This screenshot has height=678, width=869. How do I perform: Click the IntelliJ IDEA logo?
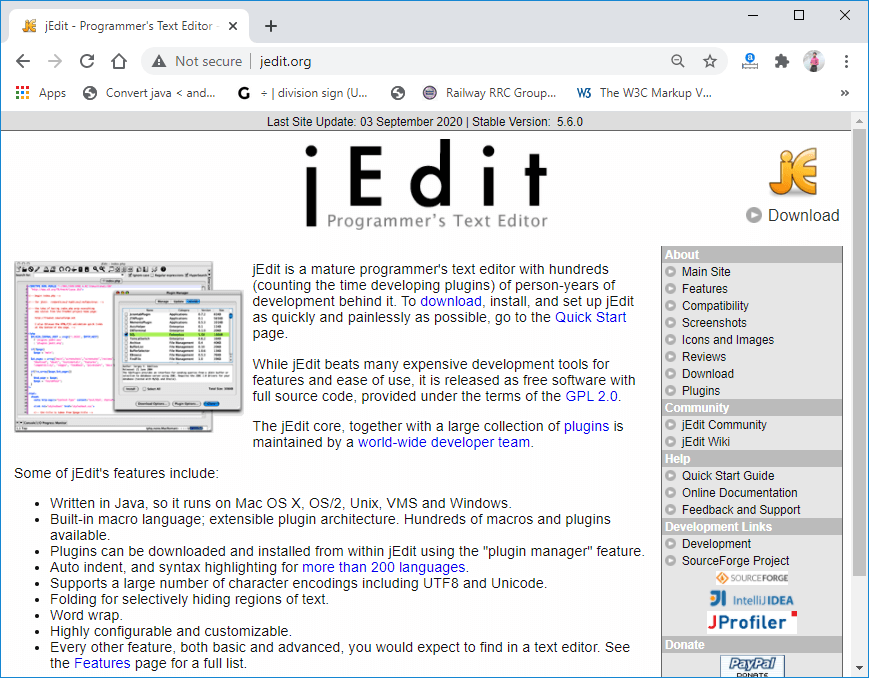point(752,599)
